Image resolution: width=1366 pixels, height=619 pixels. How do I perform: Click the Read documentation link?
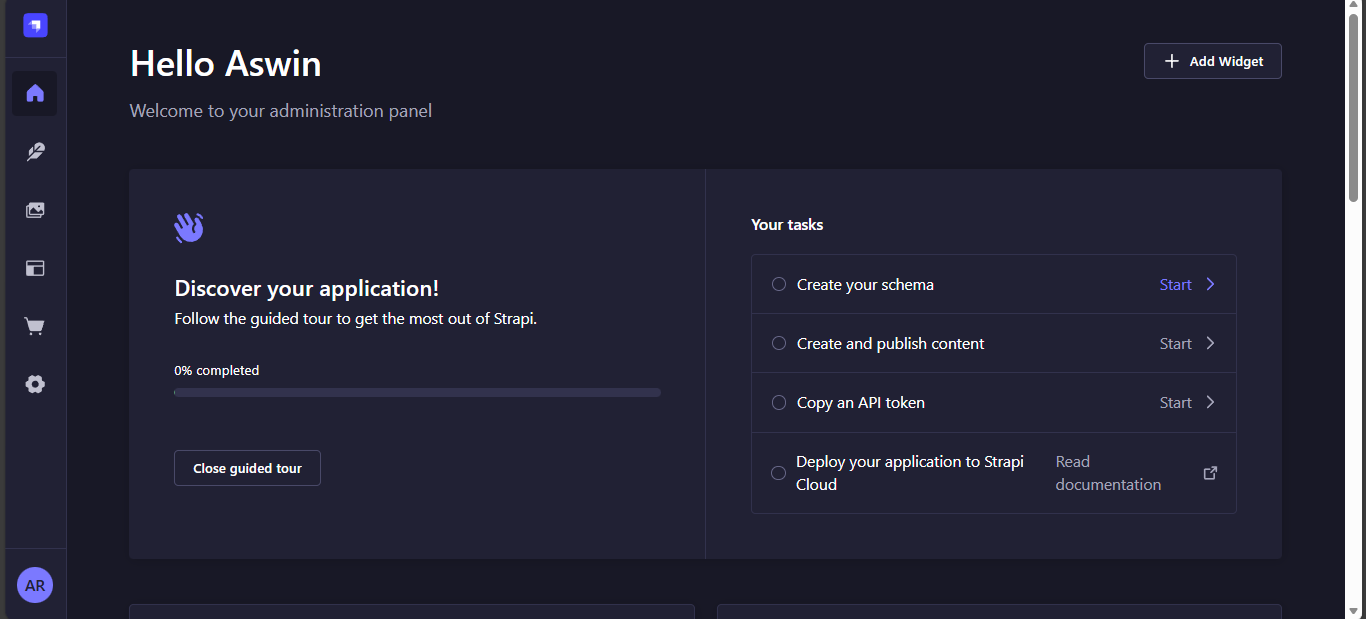click(1108, 473)
